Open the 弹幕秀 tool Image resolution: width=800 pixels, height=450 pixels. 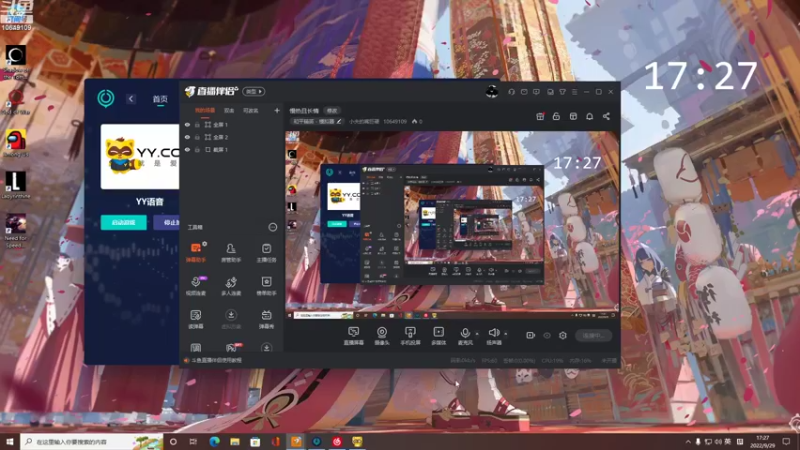(x=266, y=319)
